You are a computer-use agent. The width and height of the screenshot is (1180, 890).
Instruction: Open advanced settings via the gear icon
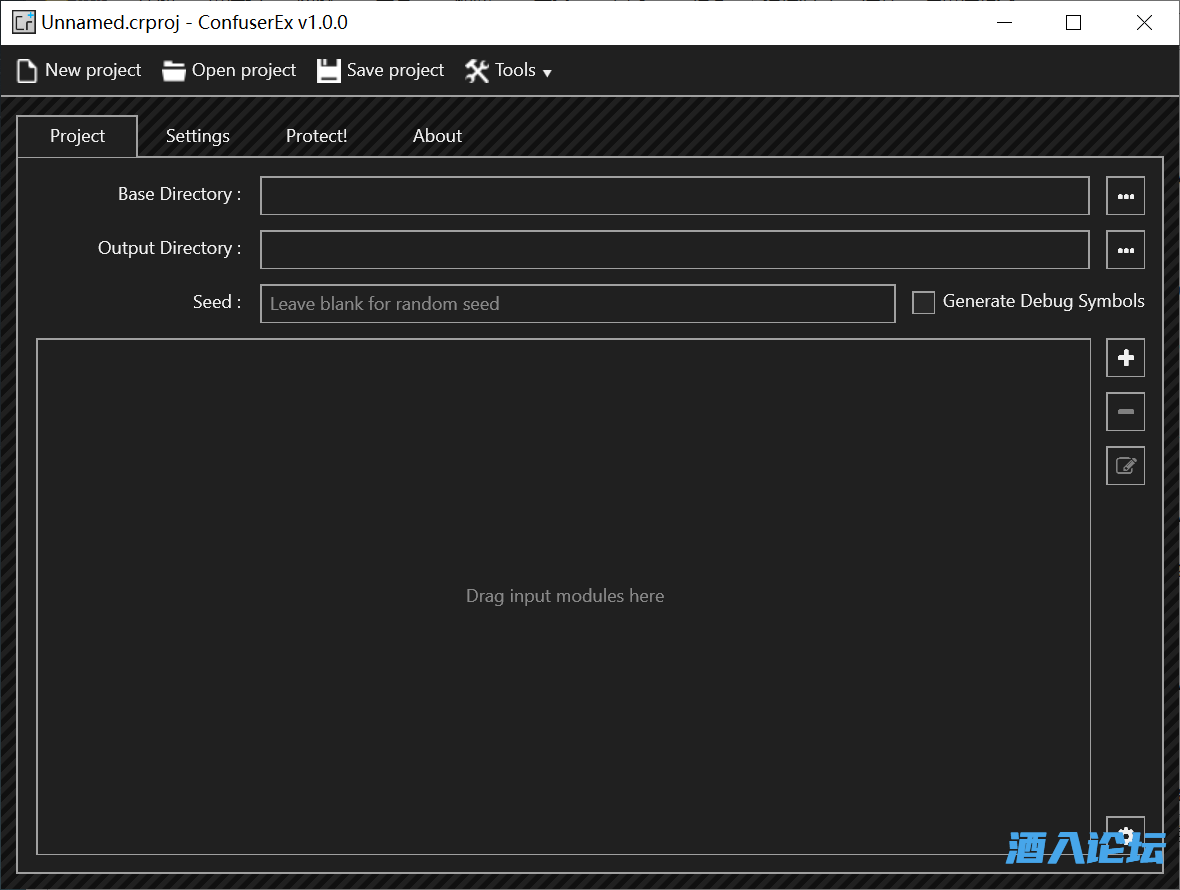1125,834
